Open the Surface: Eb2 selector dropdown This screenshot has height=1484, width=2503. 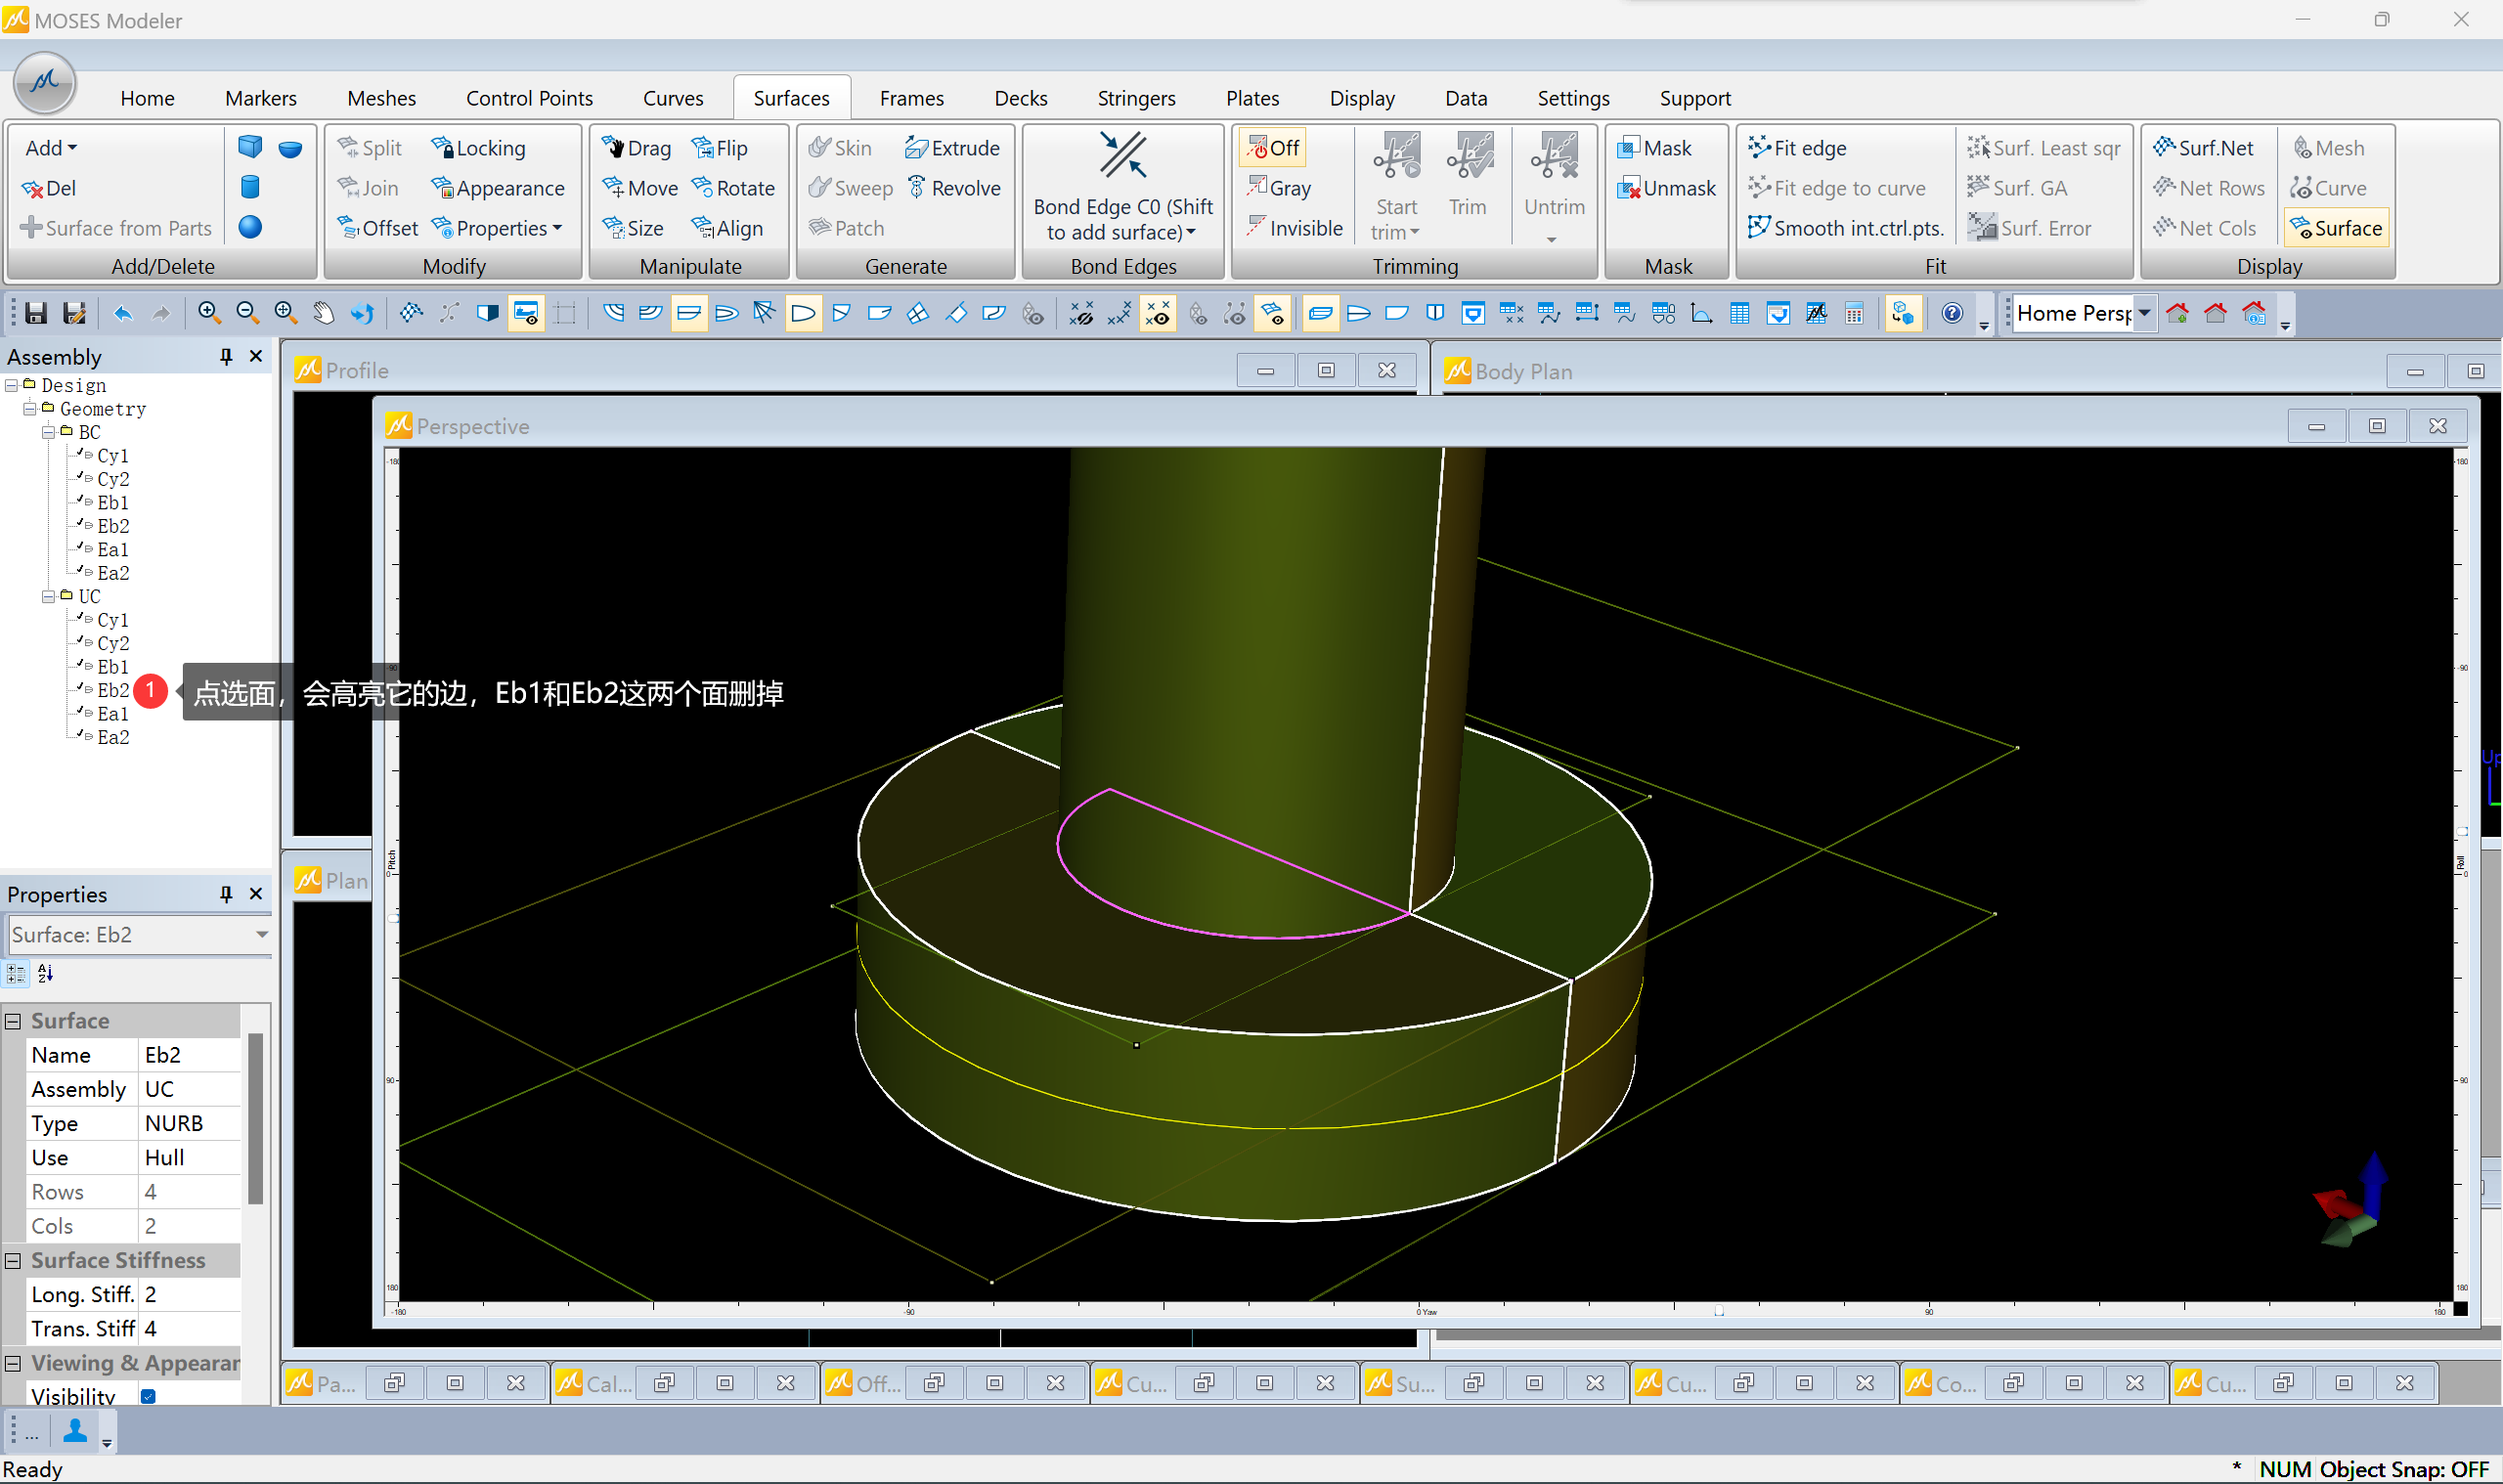tap(262, 934)
